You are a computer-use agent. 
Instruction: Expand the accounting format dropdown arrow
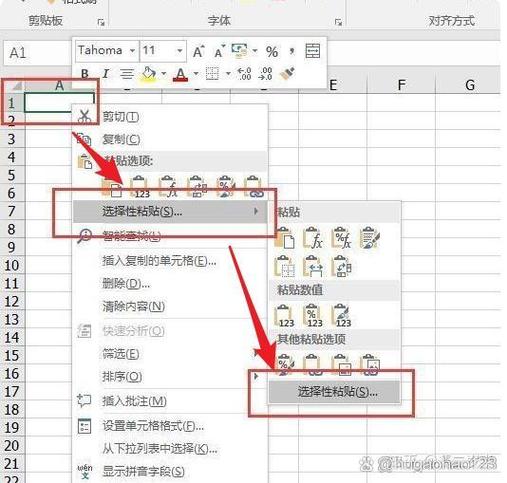tap(255, 51)
